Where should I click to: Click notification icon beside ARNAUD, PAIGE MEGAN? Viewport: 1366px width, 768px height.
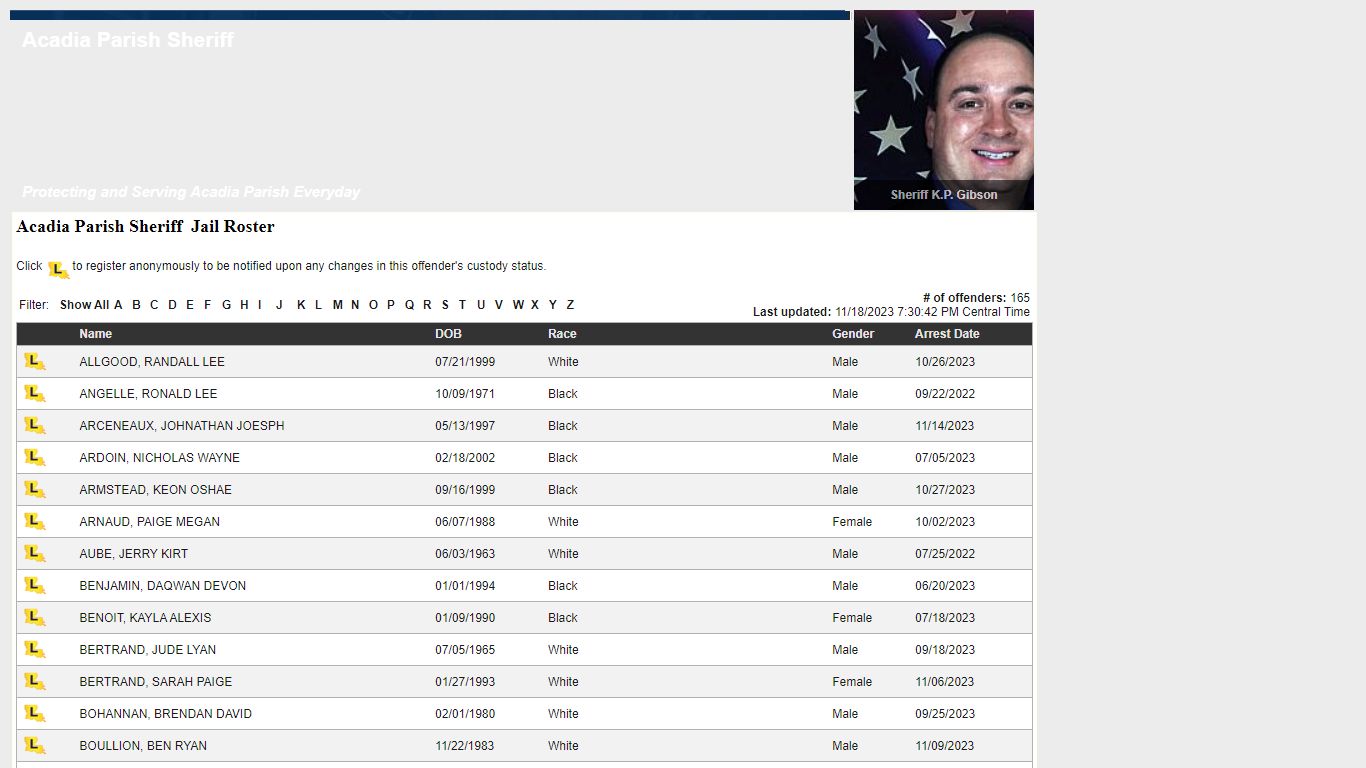pyautogui.click(x=35, y=522)
